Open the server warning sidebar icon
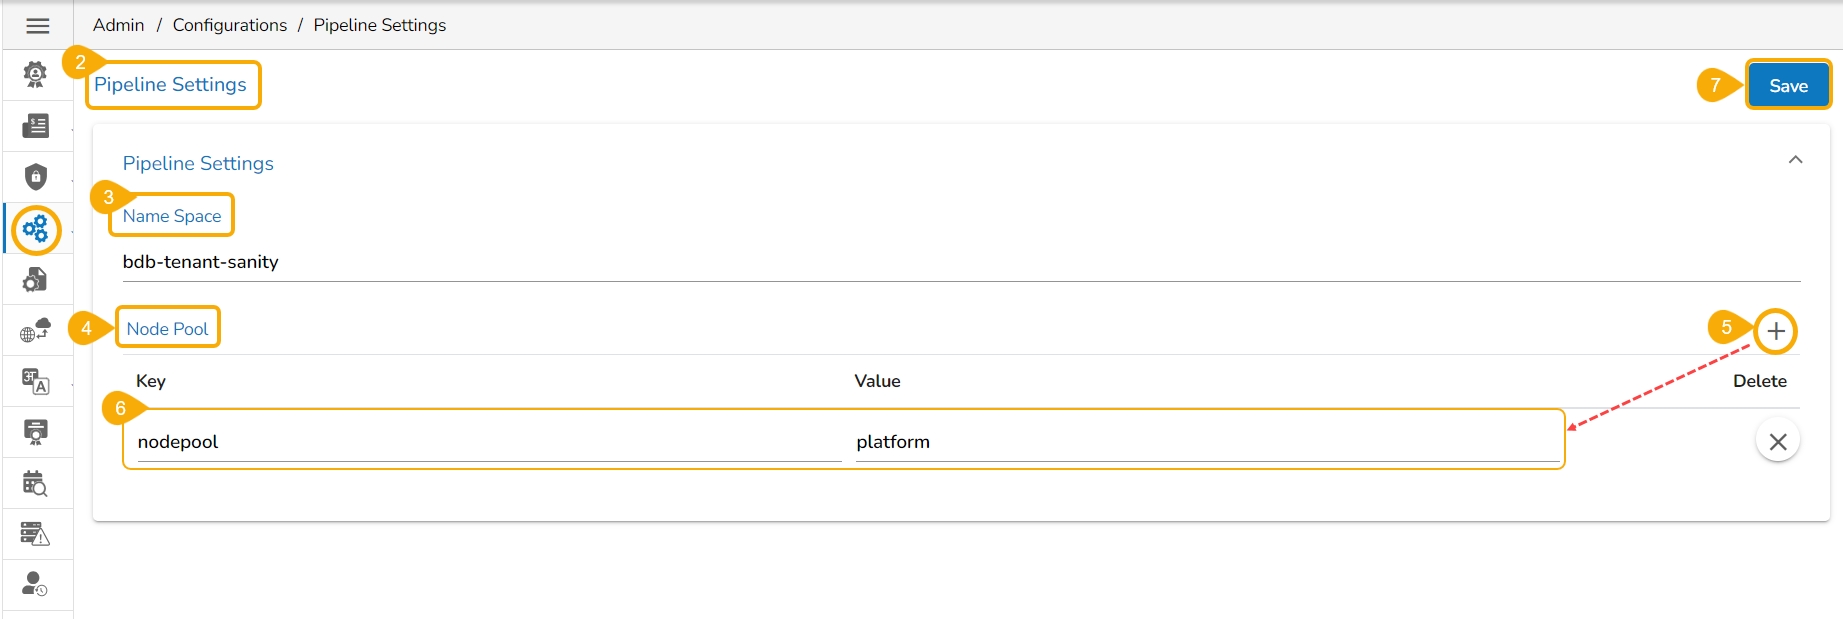Image resolution: width=1843 pixels, height=619 pixels. point(35,534)
